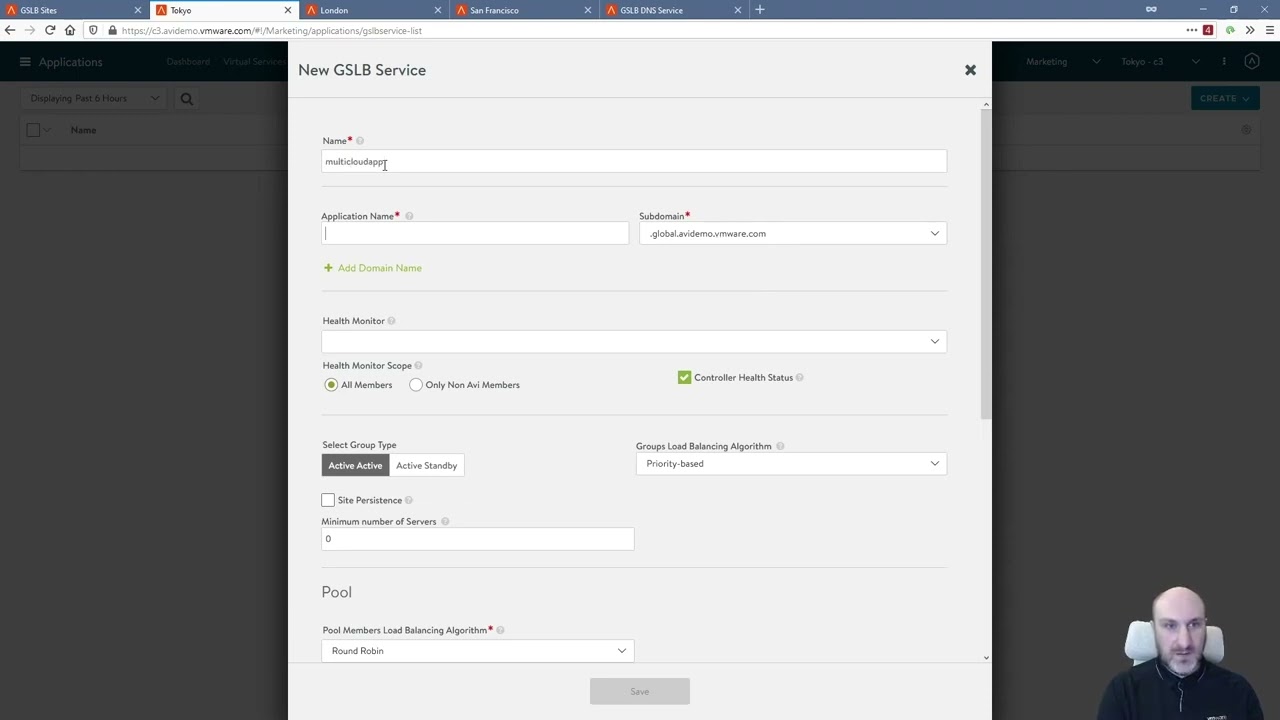Click the Health Monitor help icon

[391, 321]
